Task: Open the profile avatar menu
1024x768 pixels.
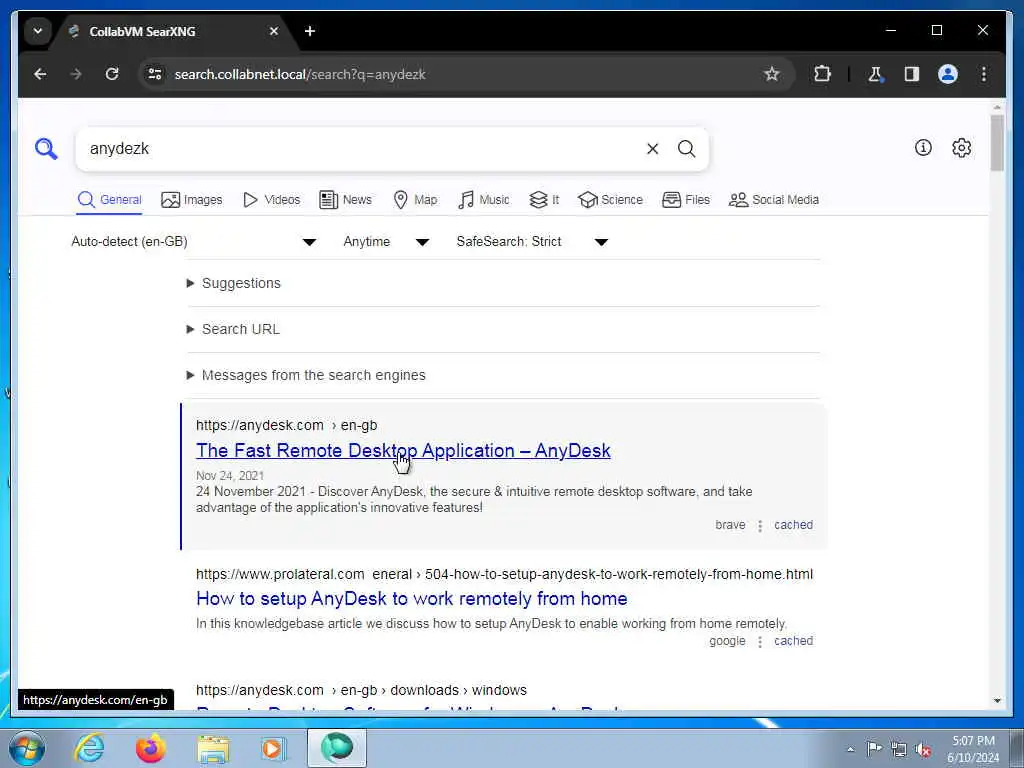Action: pyautogui.click(x=948, y=74)
